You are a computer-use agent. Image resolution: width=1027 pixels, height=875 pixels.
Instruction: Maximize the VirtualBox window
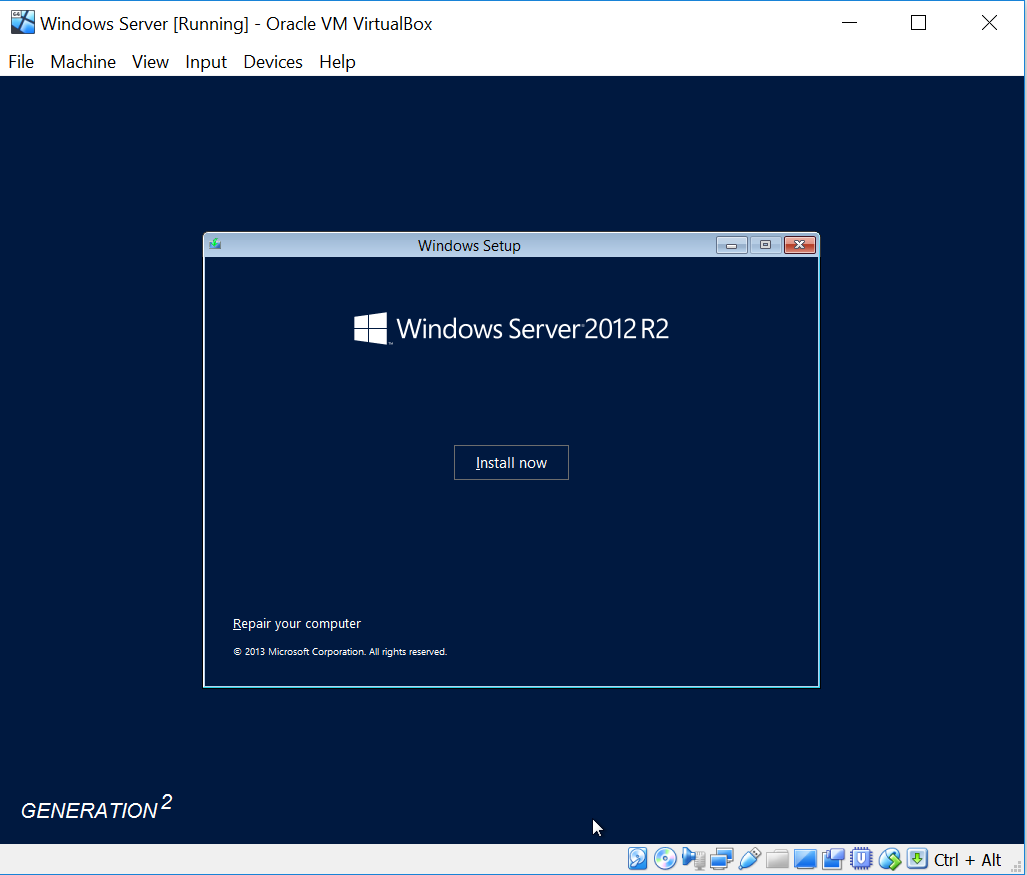pos(918,22)
